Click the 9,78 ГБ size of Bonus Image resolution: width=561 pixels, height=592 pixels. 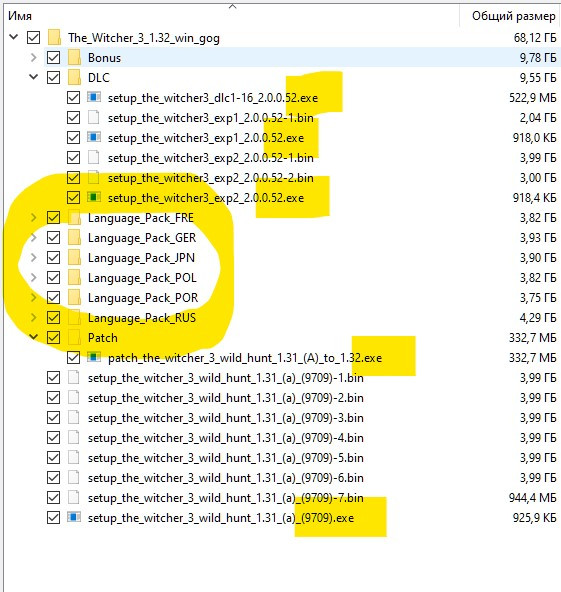click(538, 58)
